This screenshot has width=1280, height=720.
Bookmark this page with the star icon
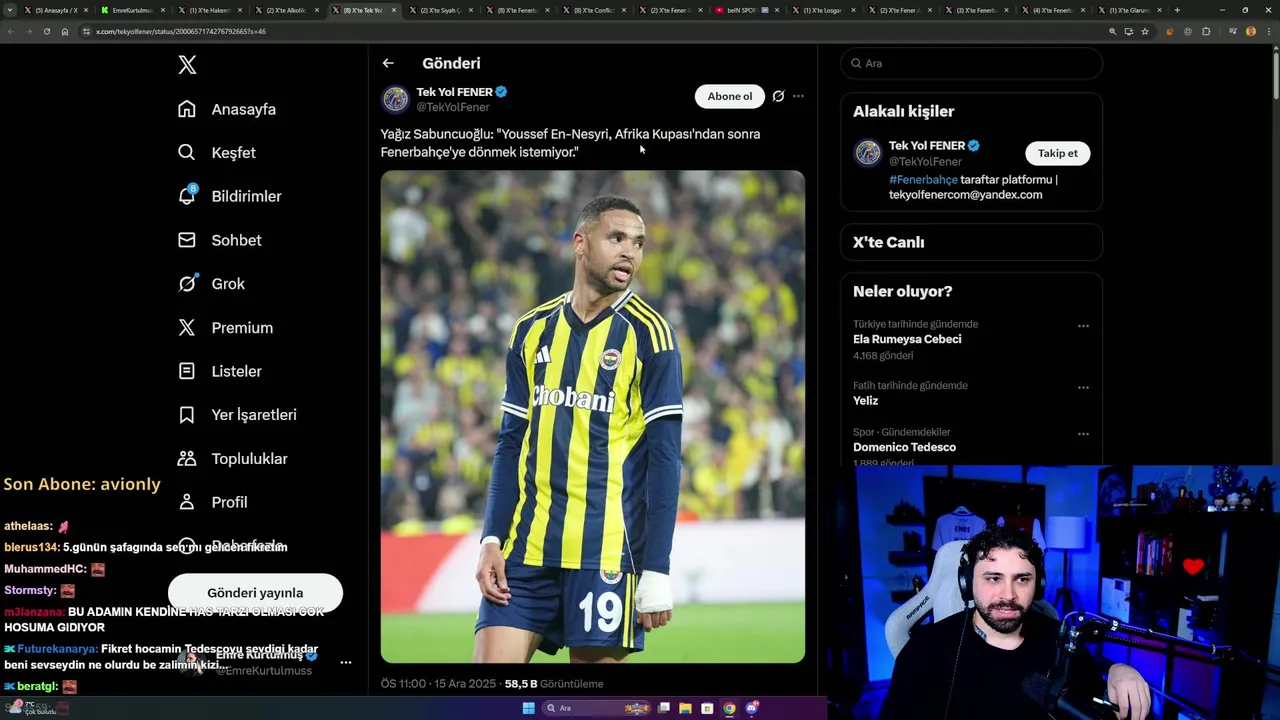[x=1145, y=31]
